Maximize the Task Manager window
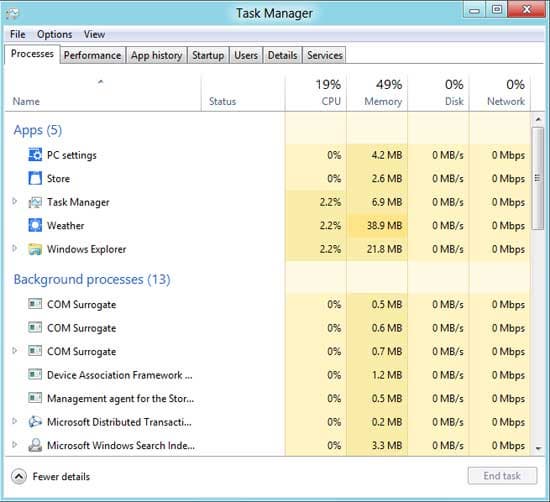 point(497,9)
